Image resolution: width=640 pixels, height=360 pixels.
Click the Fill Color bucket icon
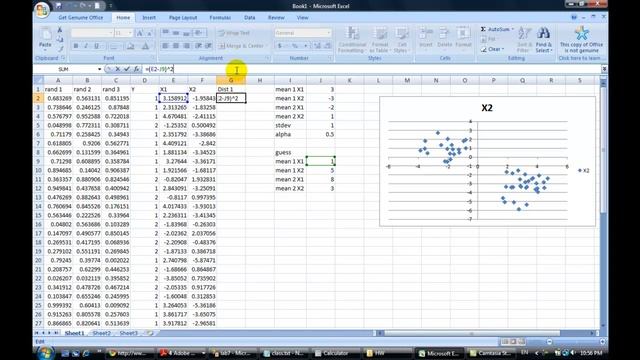tap(130, 46)
